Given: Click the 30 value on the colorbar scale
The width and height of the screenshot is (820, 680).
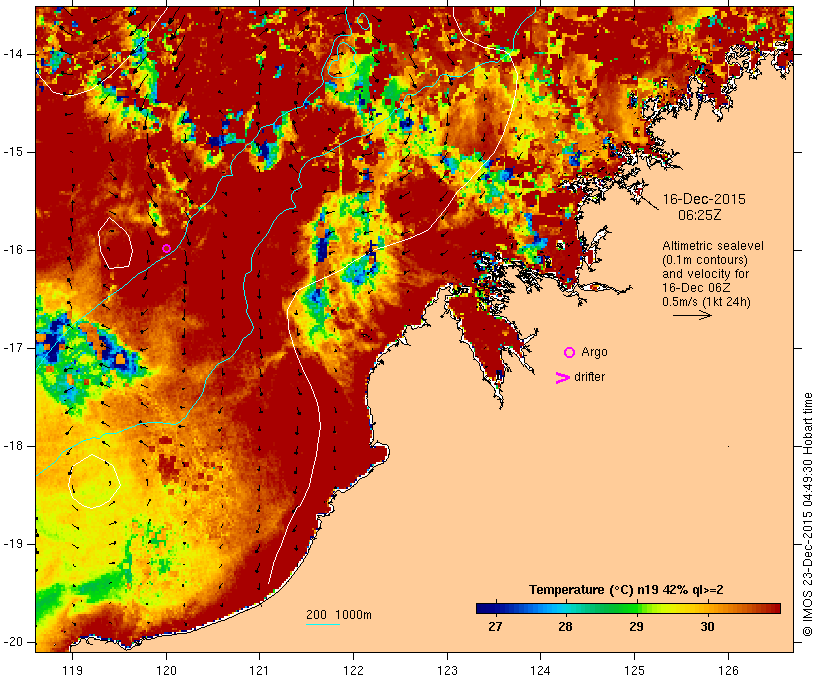Looking at the screenshot, I should [707, 626].
